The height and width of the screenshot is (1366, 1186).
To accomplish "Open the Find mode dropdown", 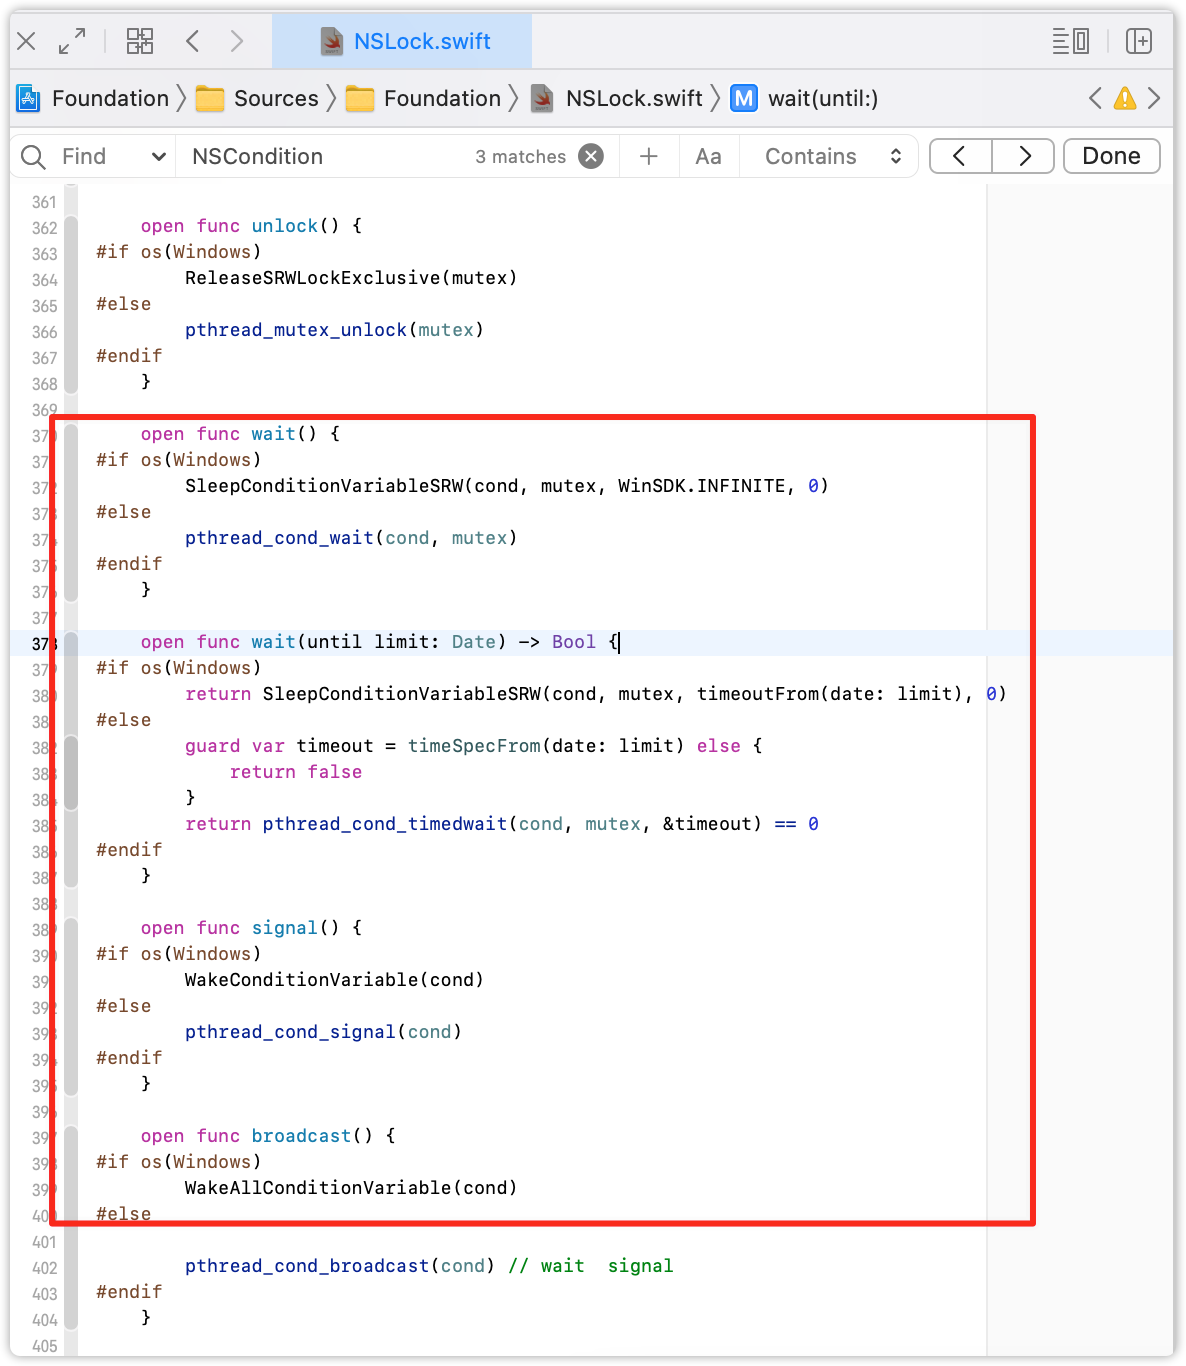I will click(x=113, y=157).
